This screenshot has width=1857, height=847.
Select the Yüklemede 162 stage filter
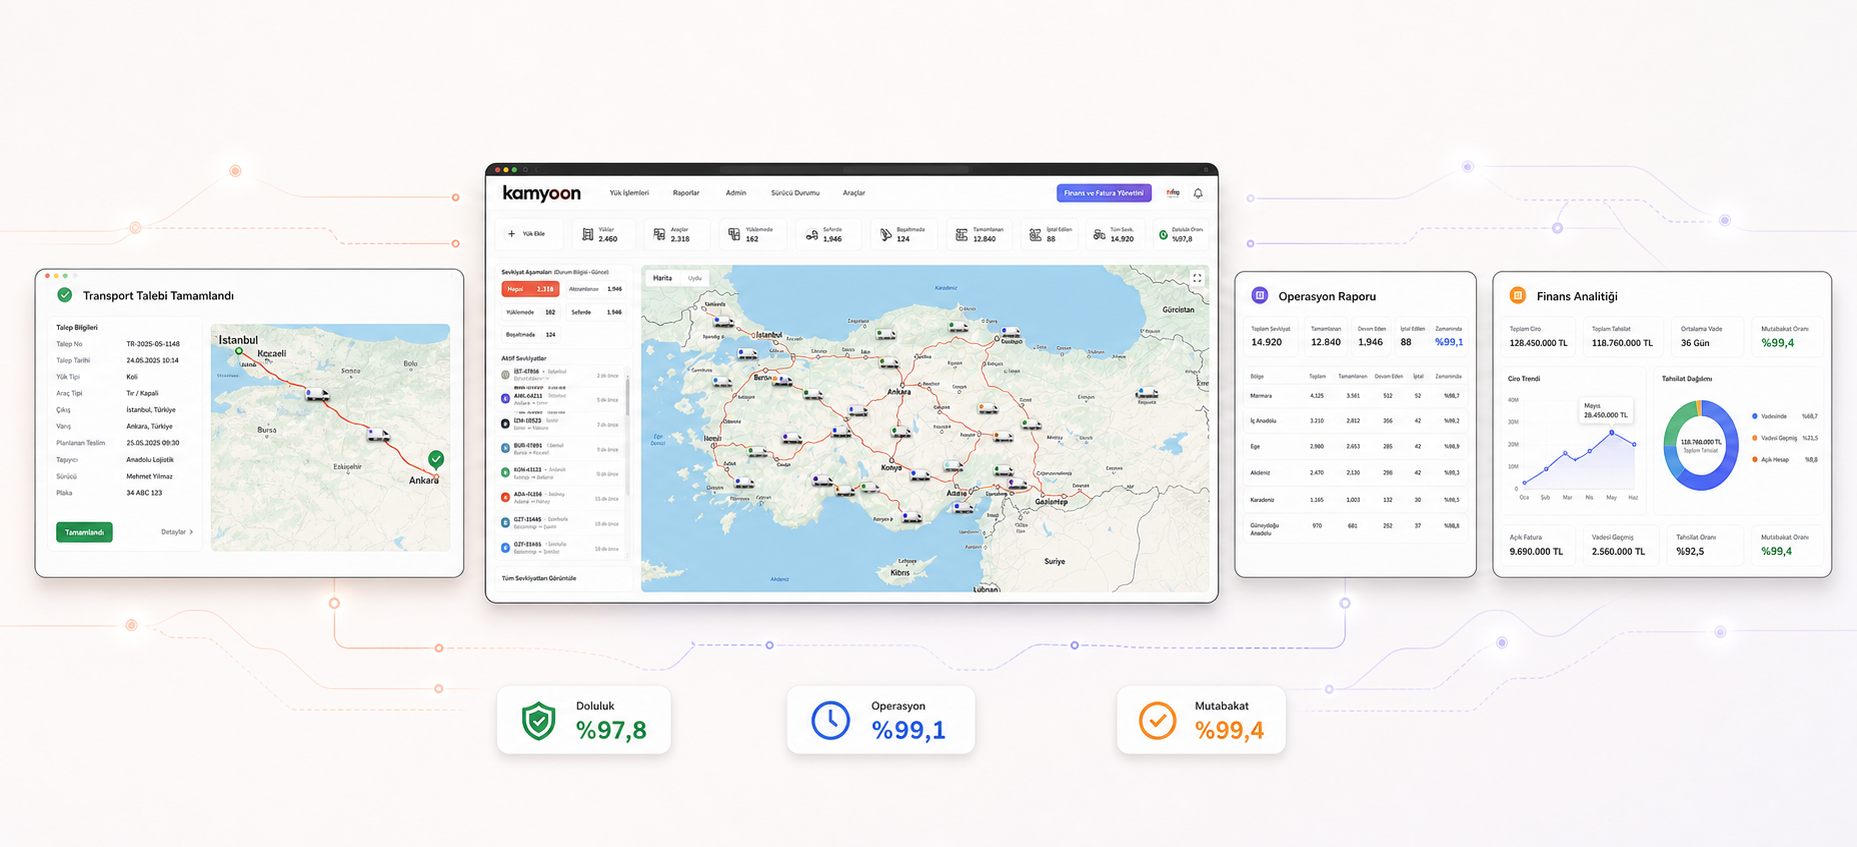point(531,312)
